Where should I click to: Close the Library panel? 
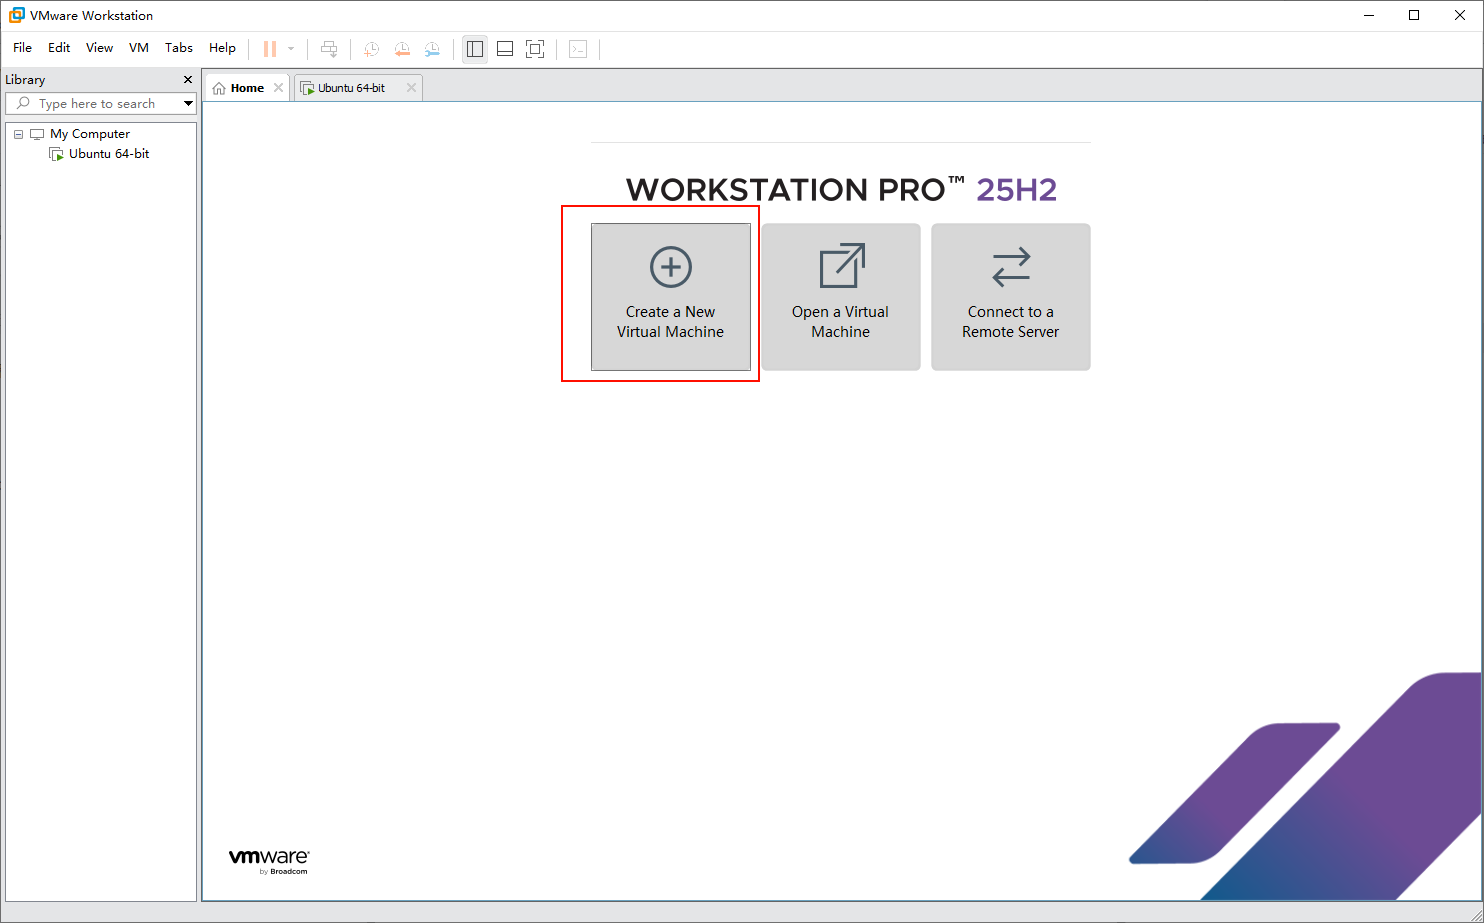[x=188, y=79]
